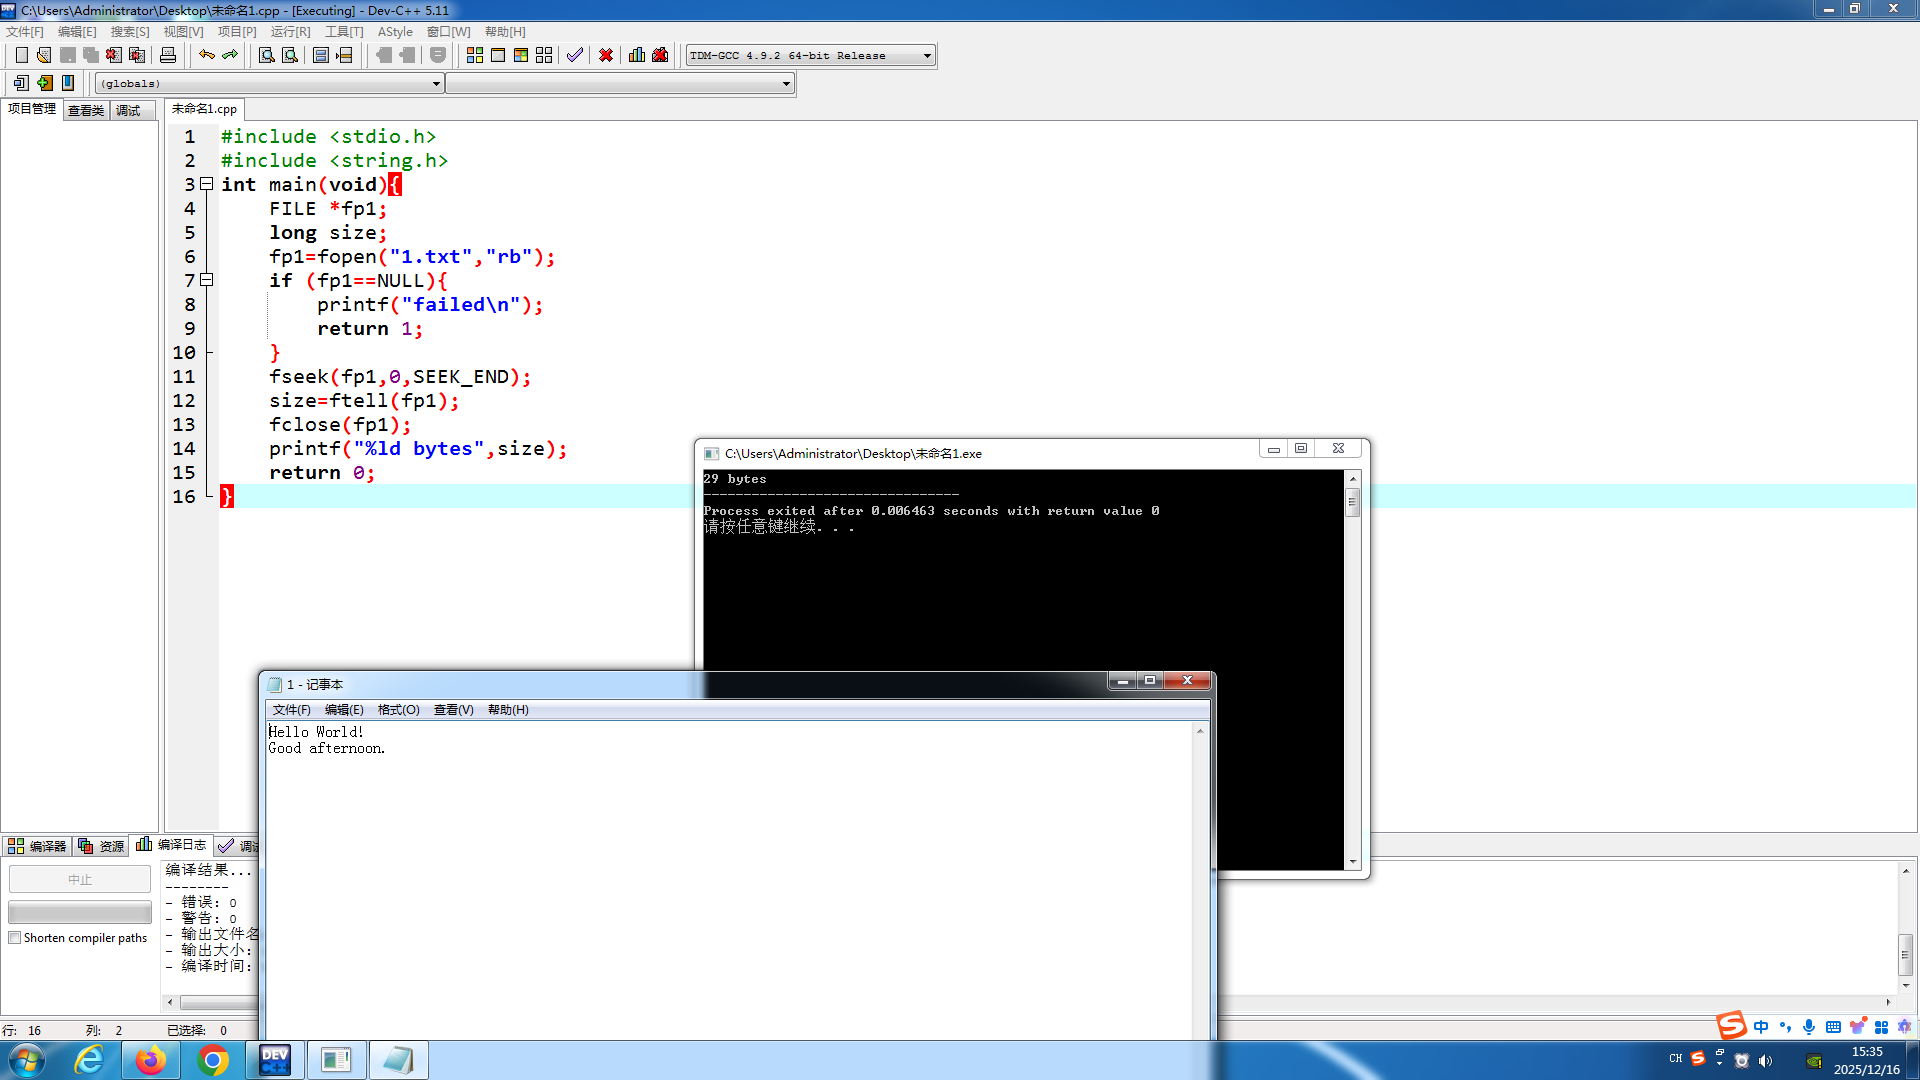
Task: Switch to the 编译日志 tab
Action: (x=172, y=845)
